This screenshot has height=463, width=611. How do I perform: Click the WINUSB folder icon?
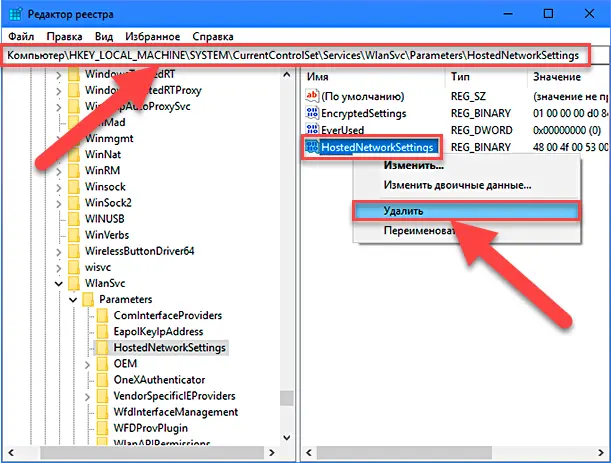coord(74,219)
